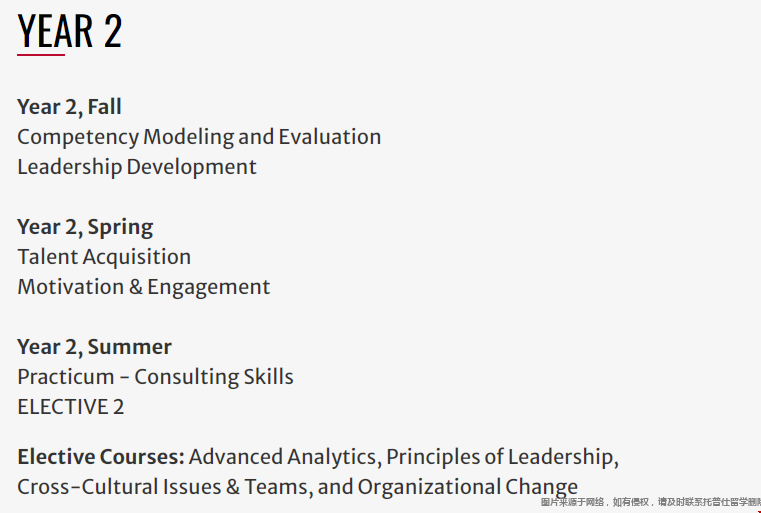This screenshot has width=761, height=513.
Task: Select the Talent Acquisition course line
Action: pos(104,257)
